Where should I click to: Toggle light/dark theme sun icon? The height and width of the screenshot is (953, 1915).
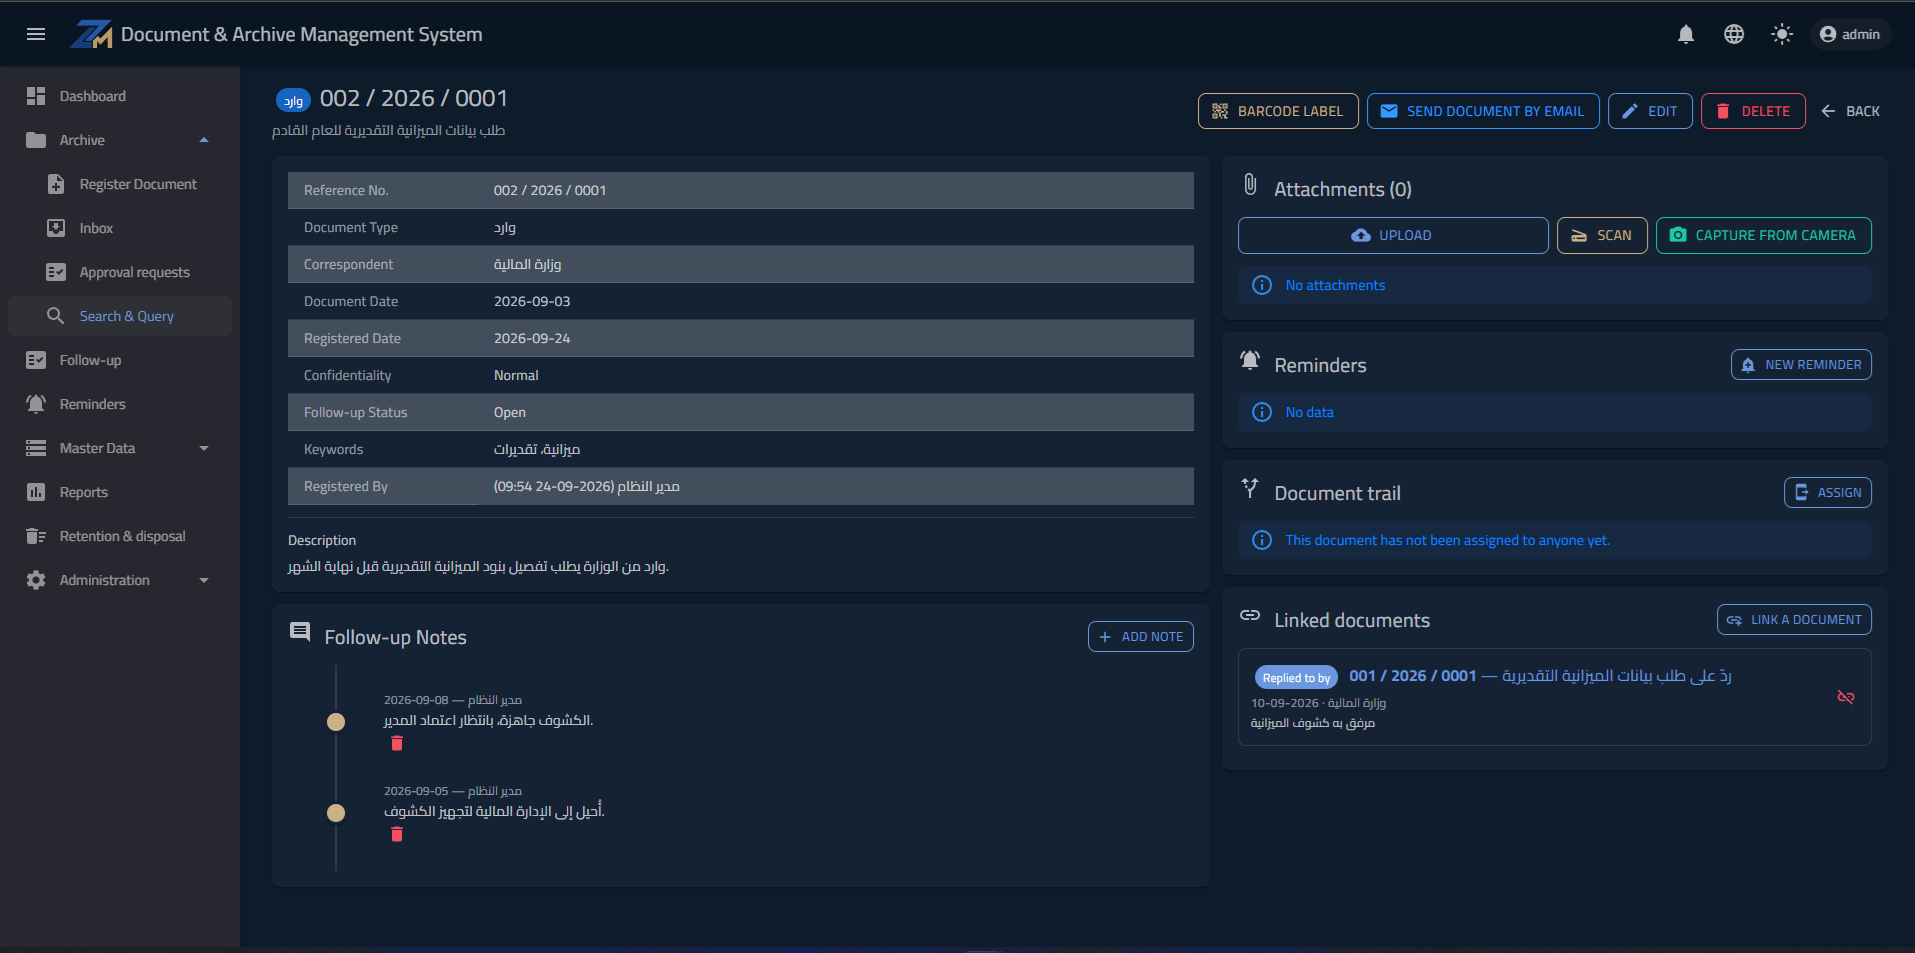coord(1782,34)
